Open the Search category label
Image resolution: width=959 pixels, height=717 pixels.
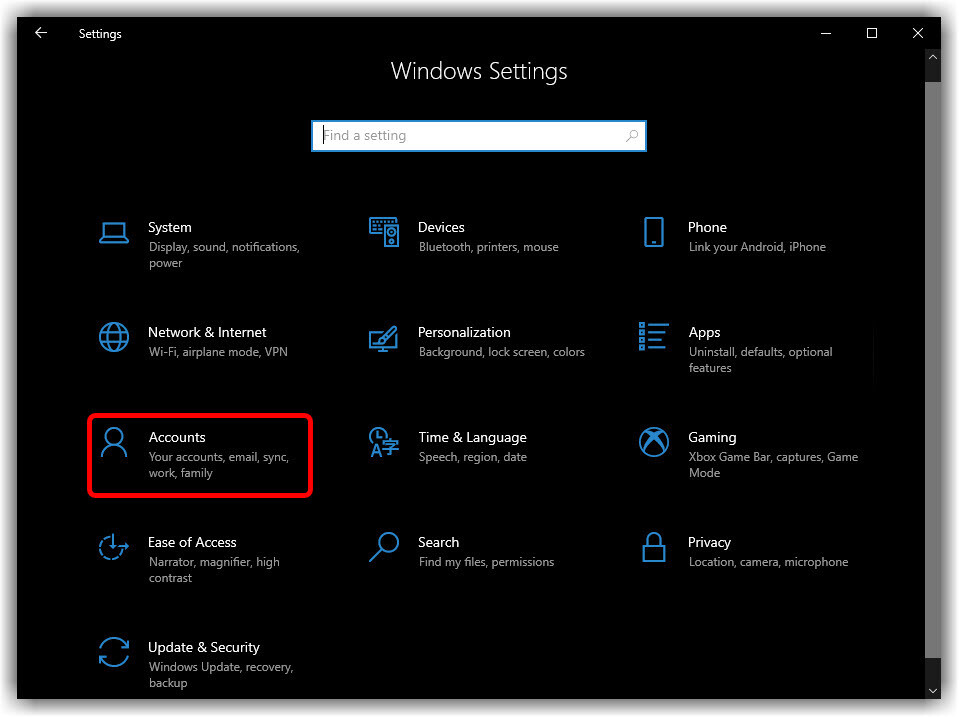click(438, 543)
